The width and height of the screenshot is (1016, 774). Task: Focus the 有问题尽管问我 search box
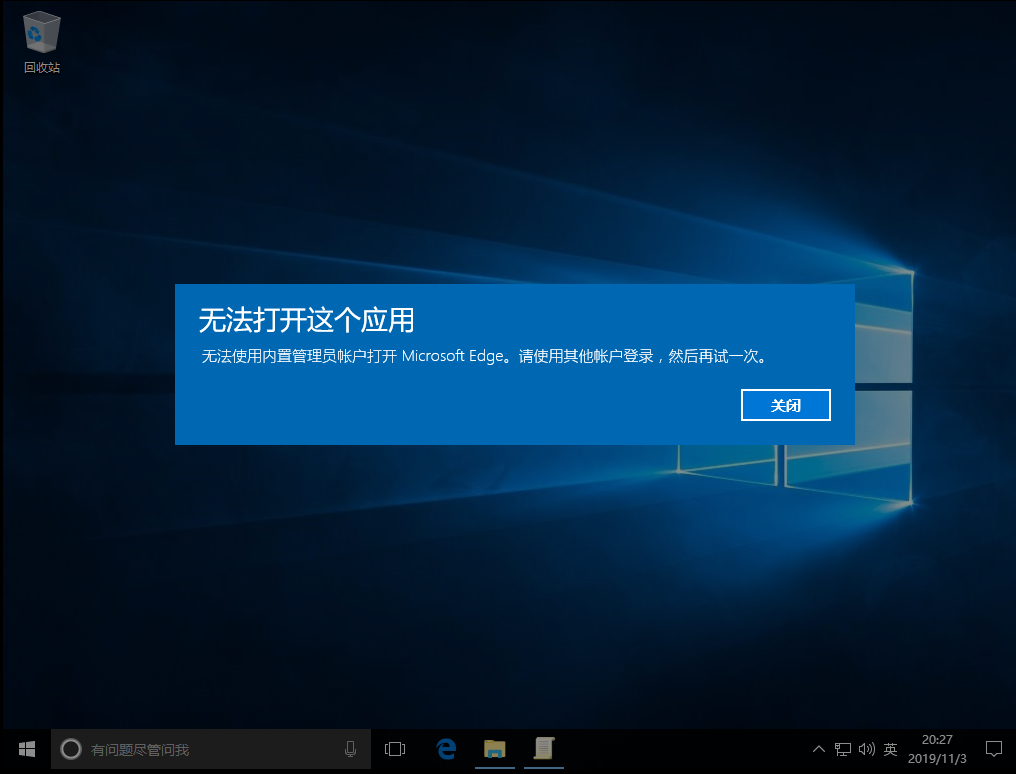[x=211, y=749]
